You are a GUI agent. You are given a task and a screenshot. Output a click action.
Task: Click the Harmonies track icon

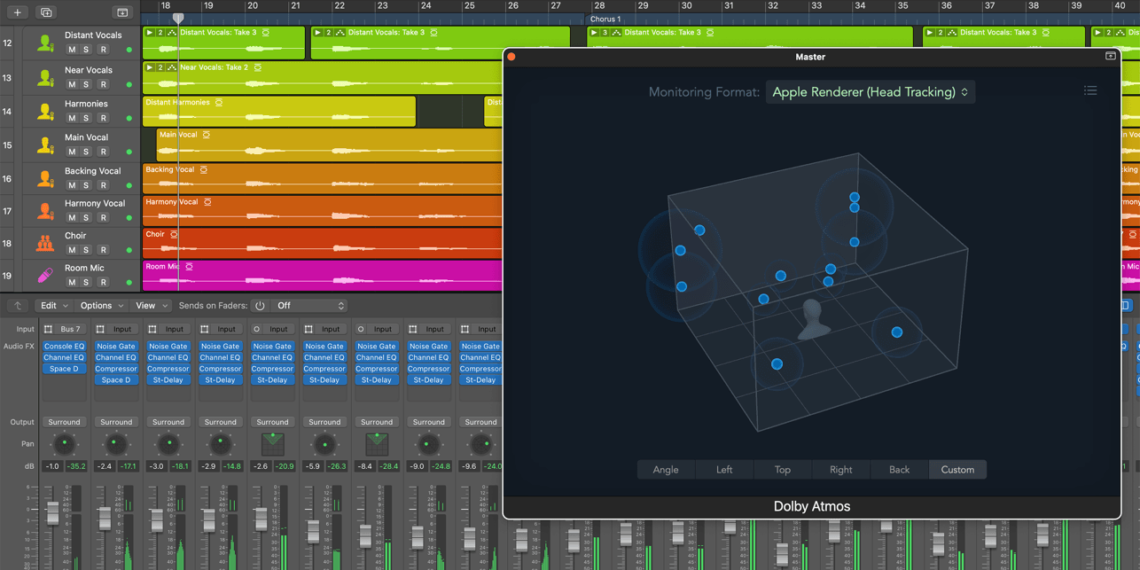(x=46, y=111)
